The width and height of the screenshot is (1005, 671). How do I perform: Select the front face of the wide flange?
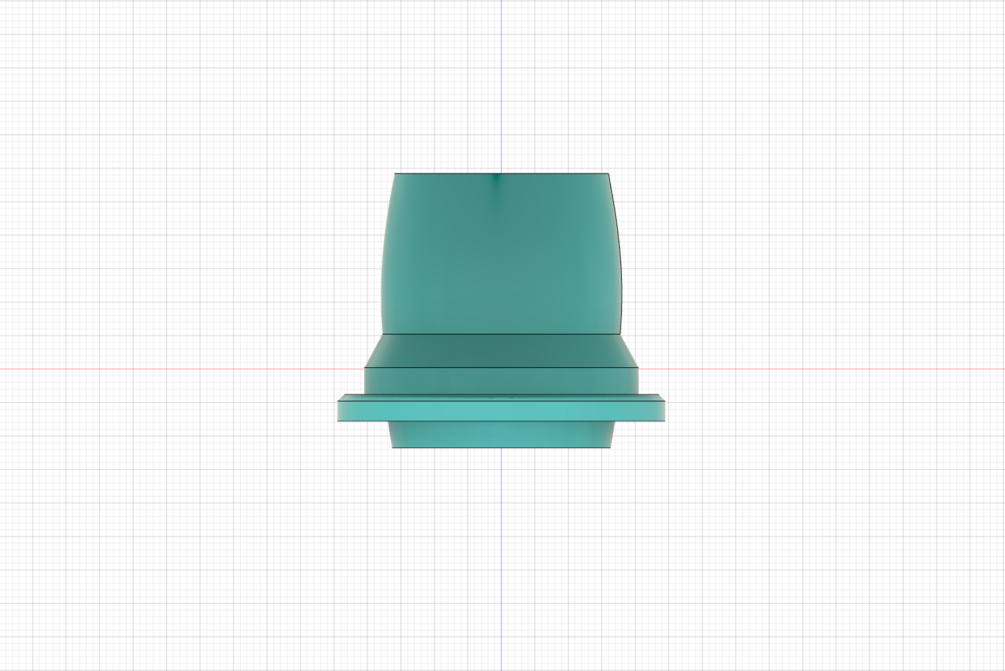501,411
